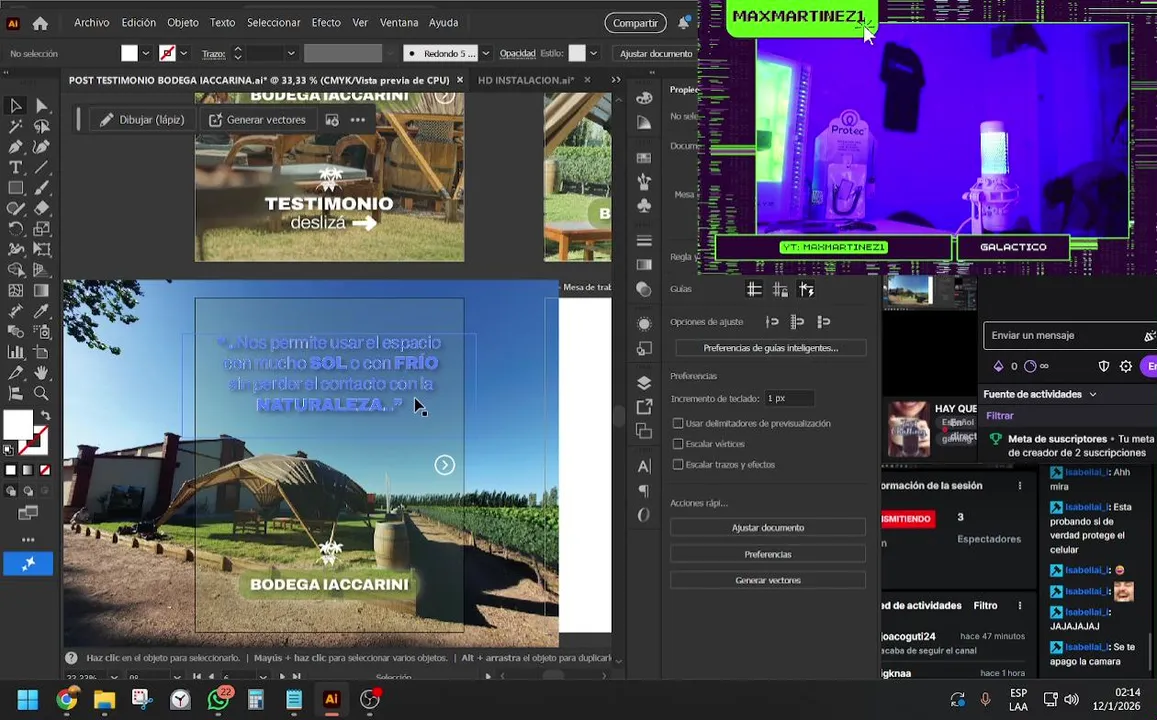Toggle show guides icon in Guías
Screen dimensions: 1157x720
(754, 289)
